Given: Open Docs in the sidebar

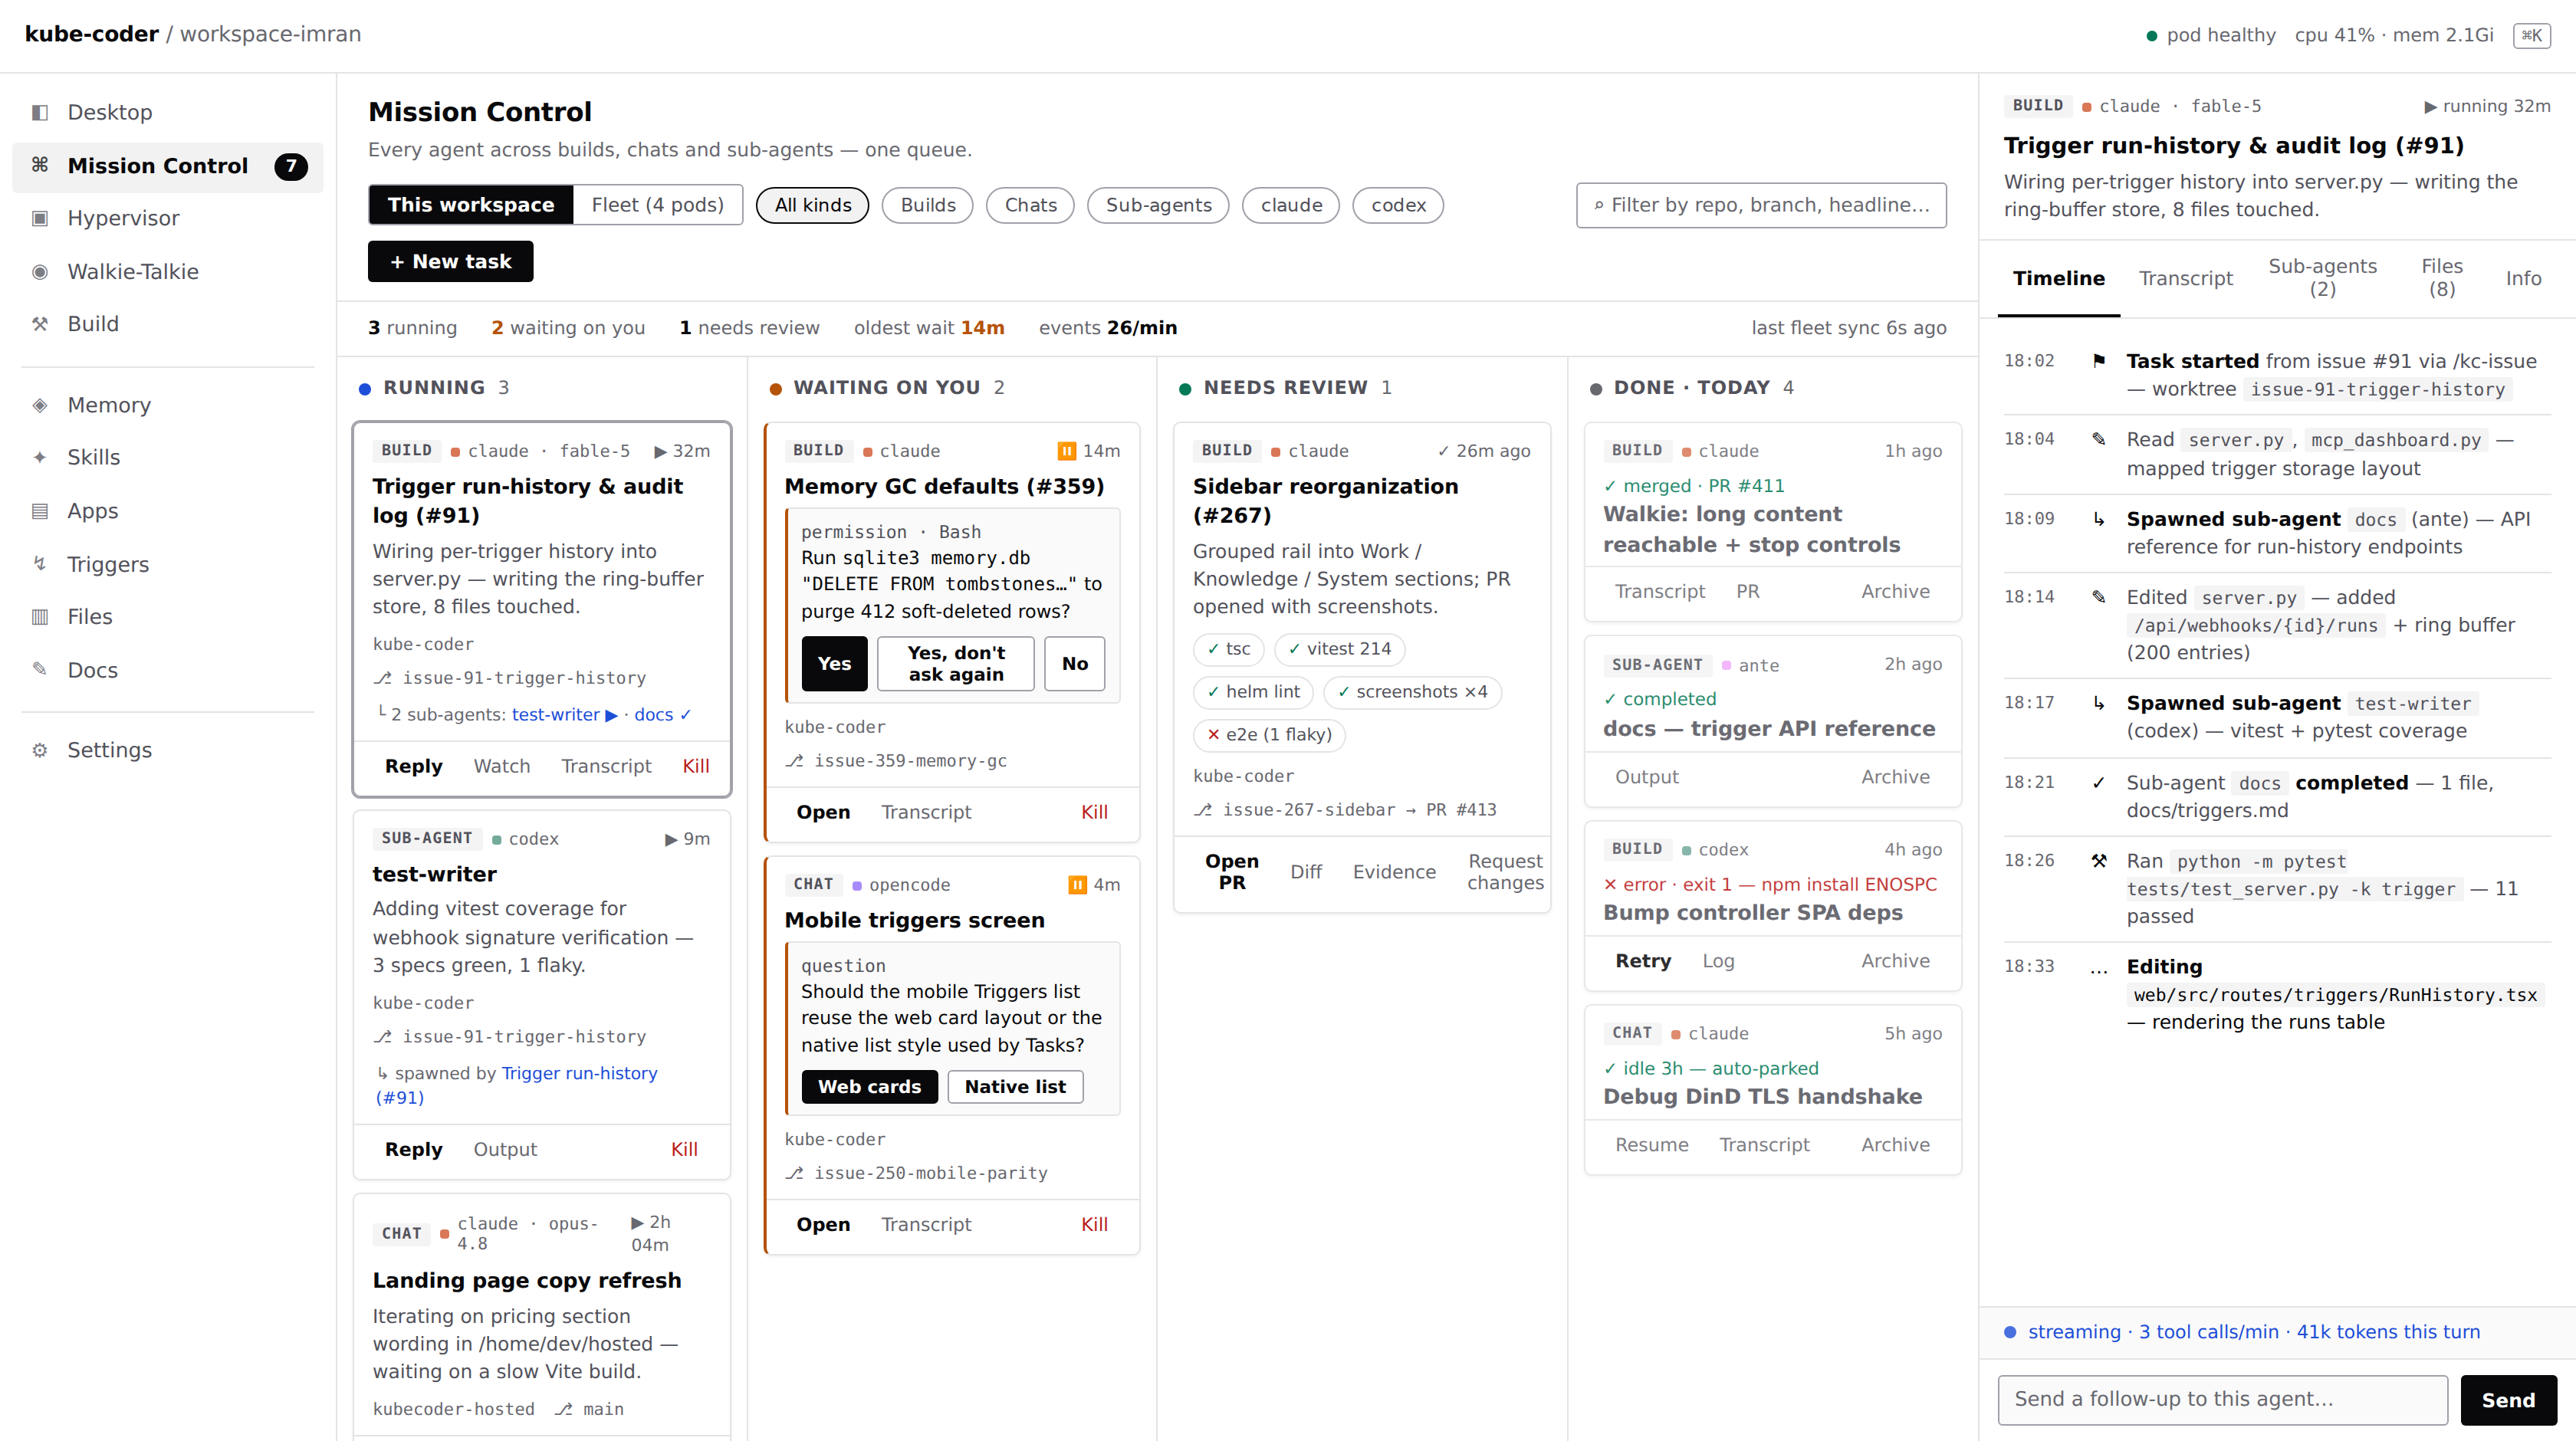Looking at the screenshot, I should coord(167,670).
